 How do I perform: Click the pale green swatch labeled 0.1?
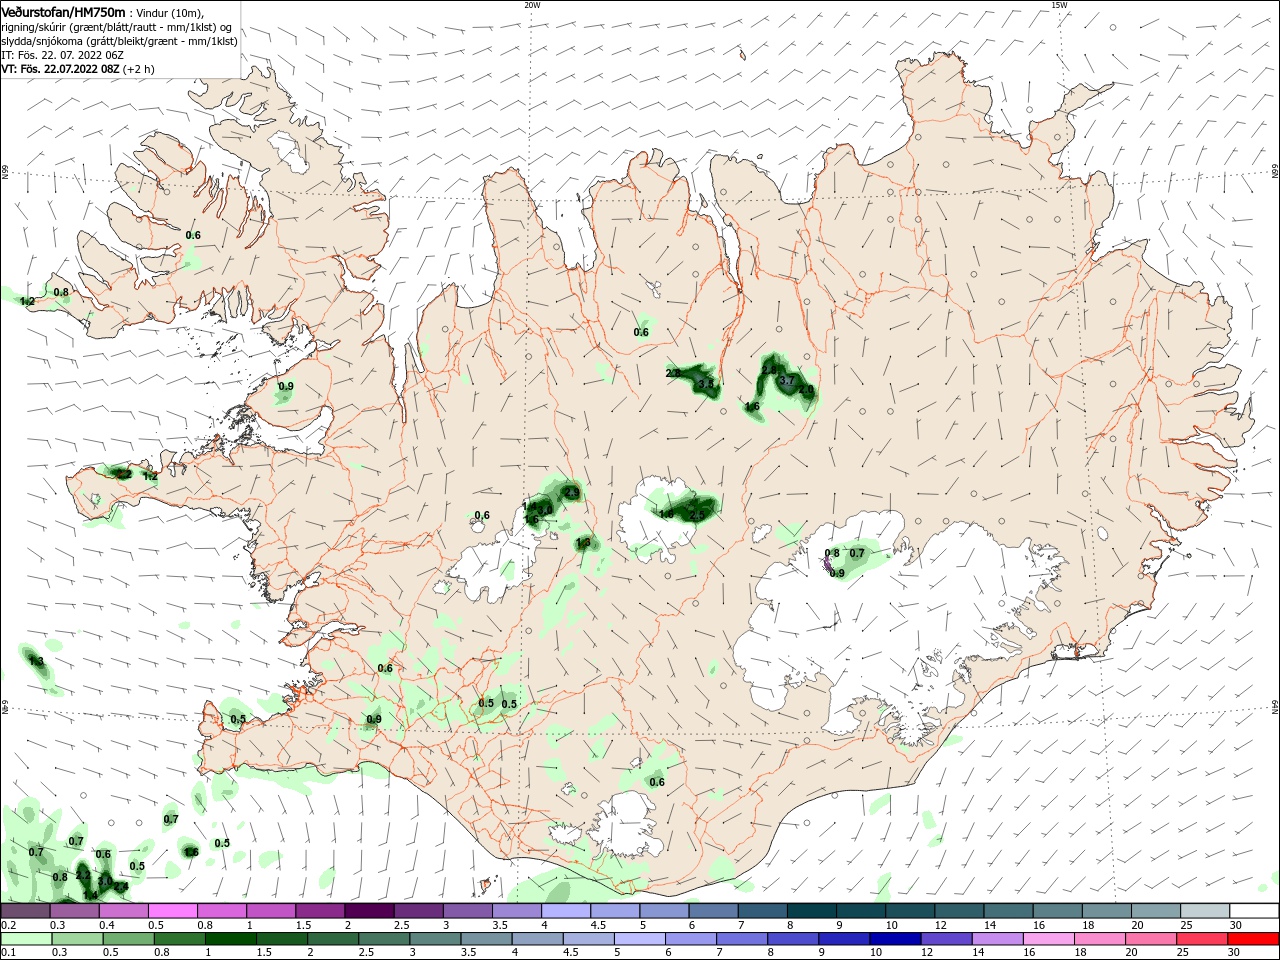pyautogui.click(x=26, y=940)
